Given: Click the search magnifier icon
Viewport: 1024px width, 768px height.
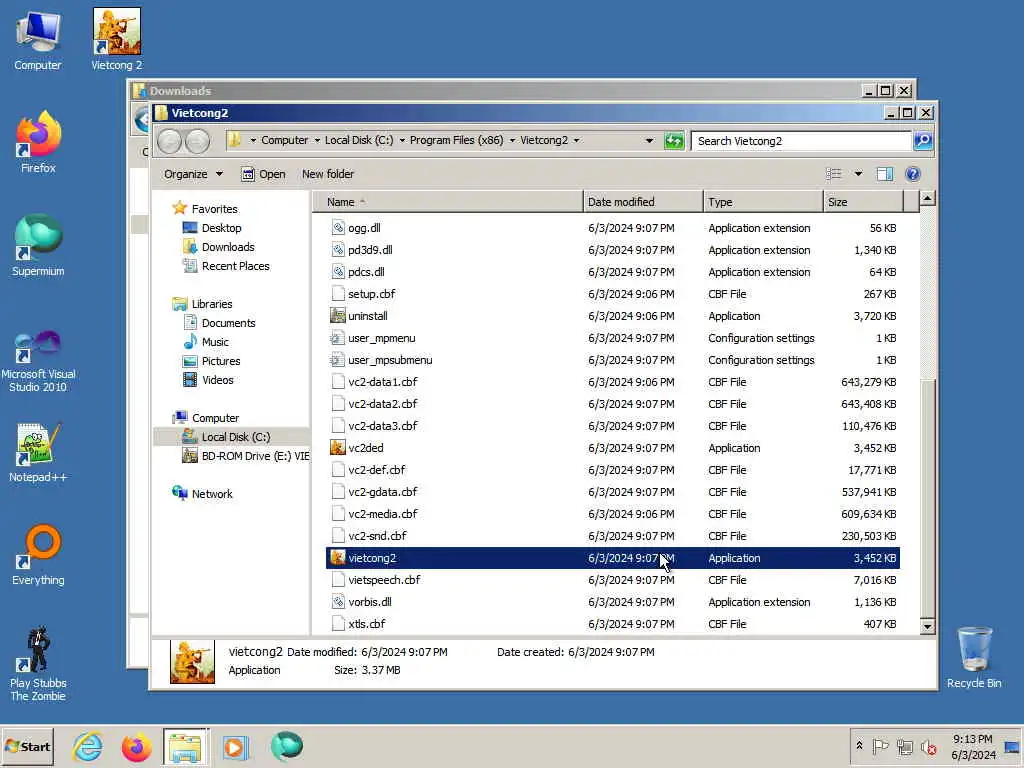Looking at the screenshot, I should [923, 140].
